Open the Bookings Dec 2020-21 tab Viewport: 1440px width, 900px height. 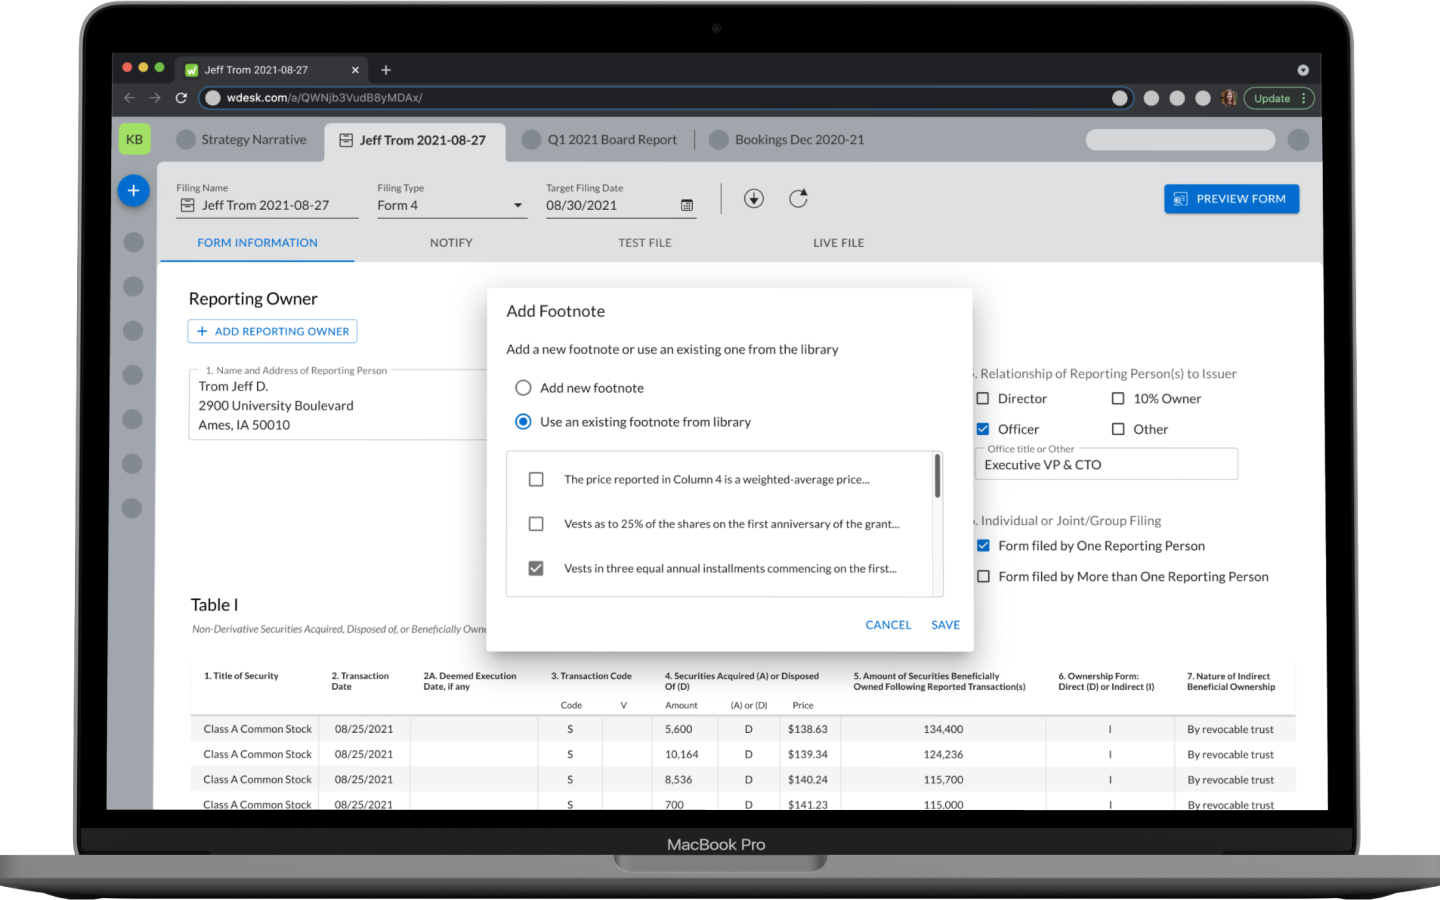coord(787,140)
